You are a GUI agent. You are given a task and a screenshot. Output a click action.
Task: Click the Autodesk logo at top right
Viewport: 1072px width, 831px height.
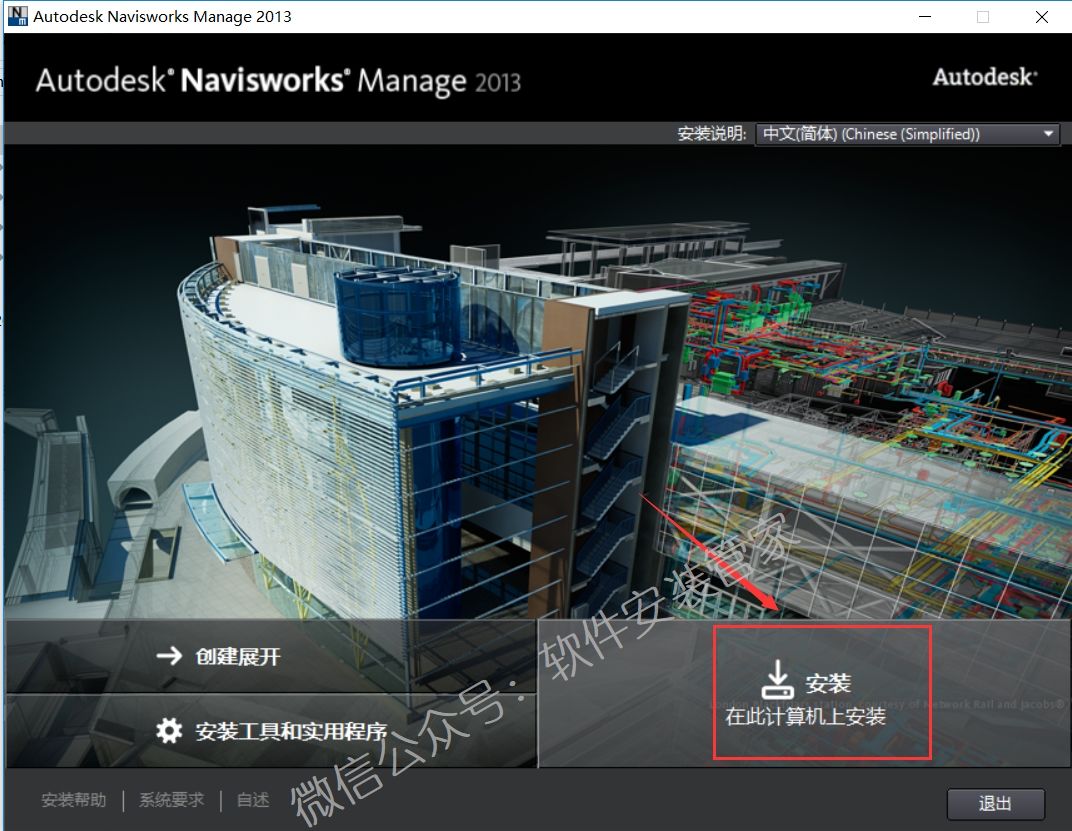(984, 77)
